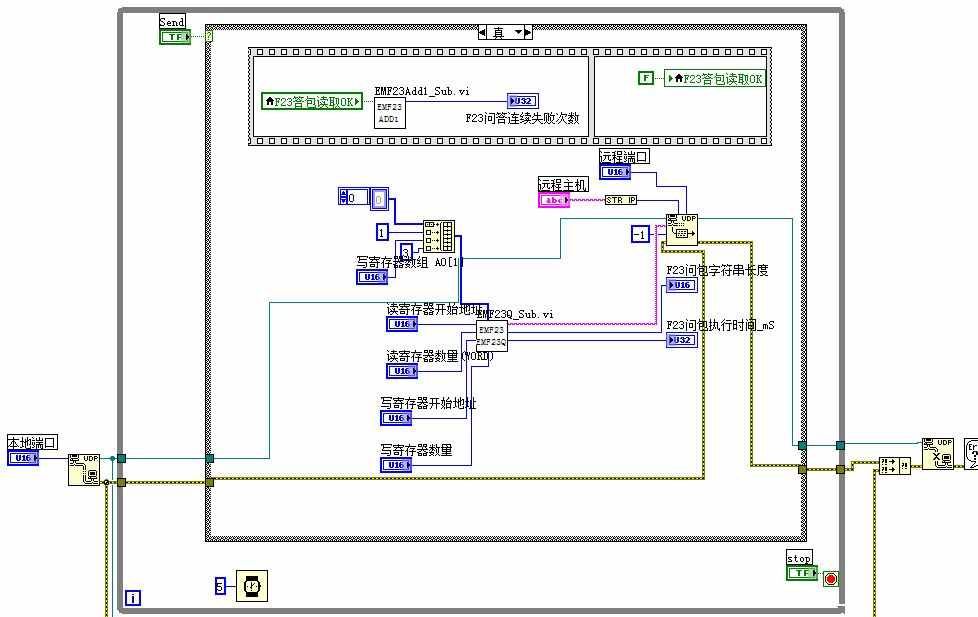Select the loop iteration terminal i
This screenshot has width=978, height=617.
coord(133,598)
